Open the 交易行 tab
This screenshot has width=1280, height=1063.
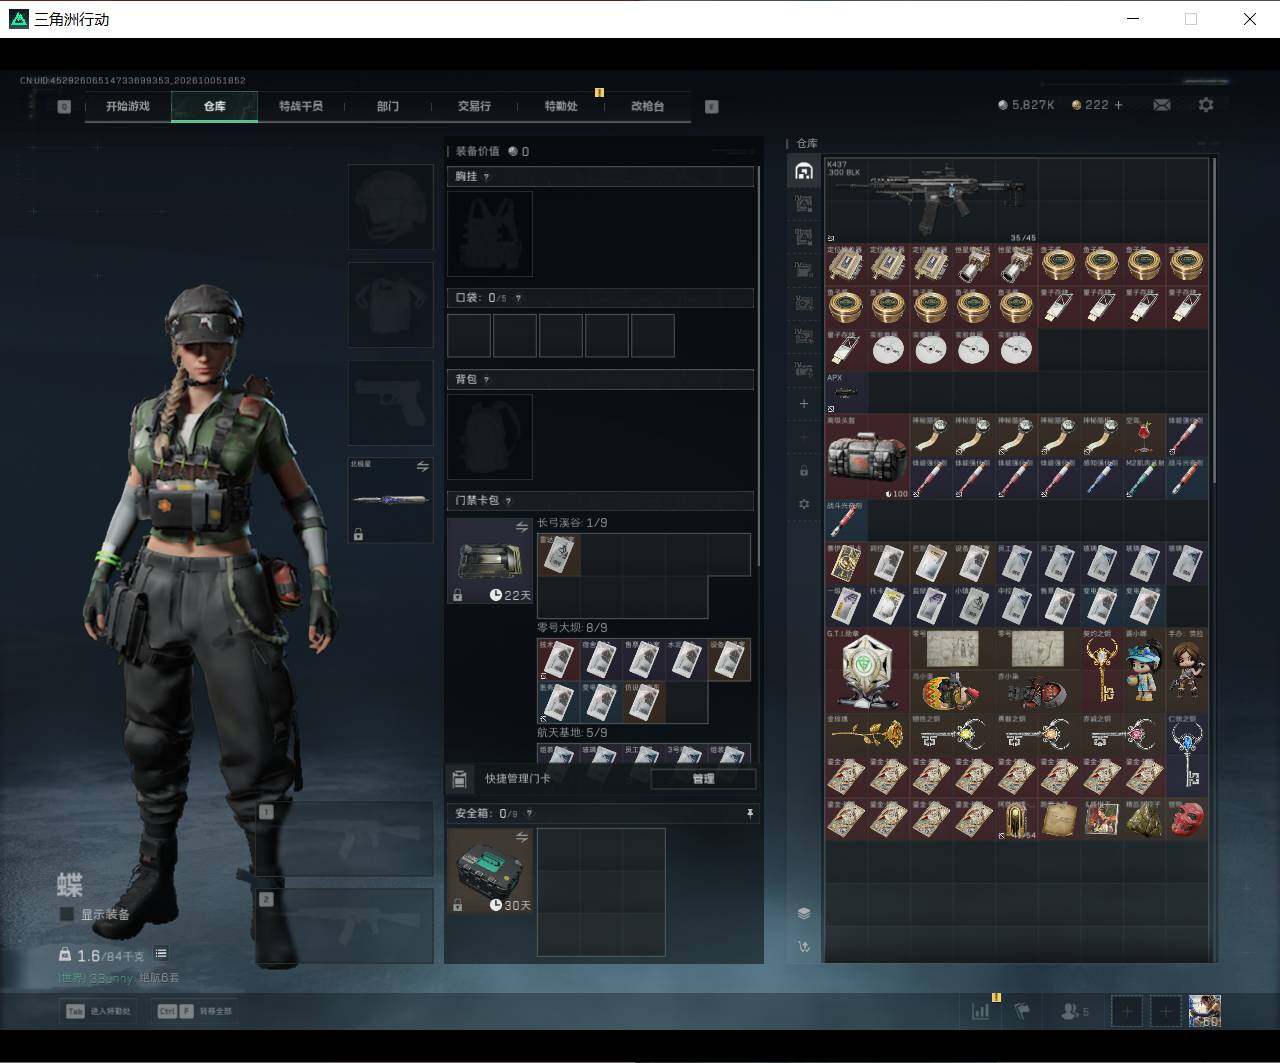coord(474,106)
